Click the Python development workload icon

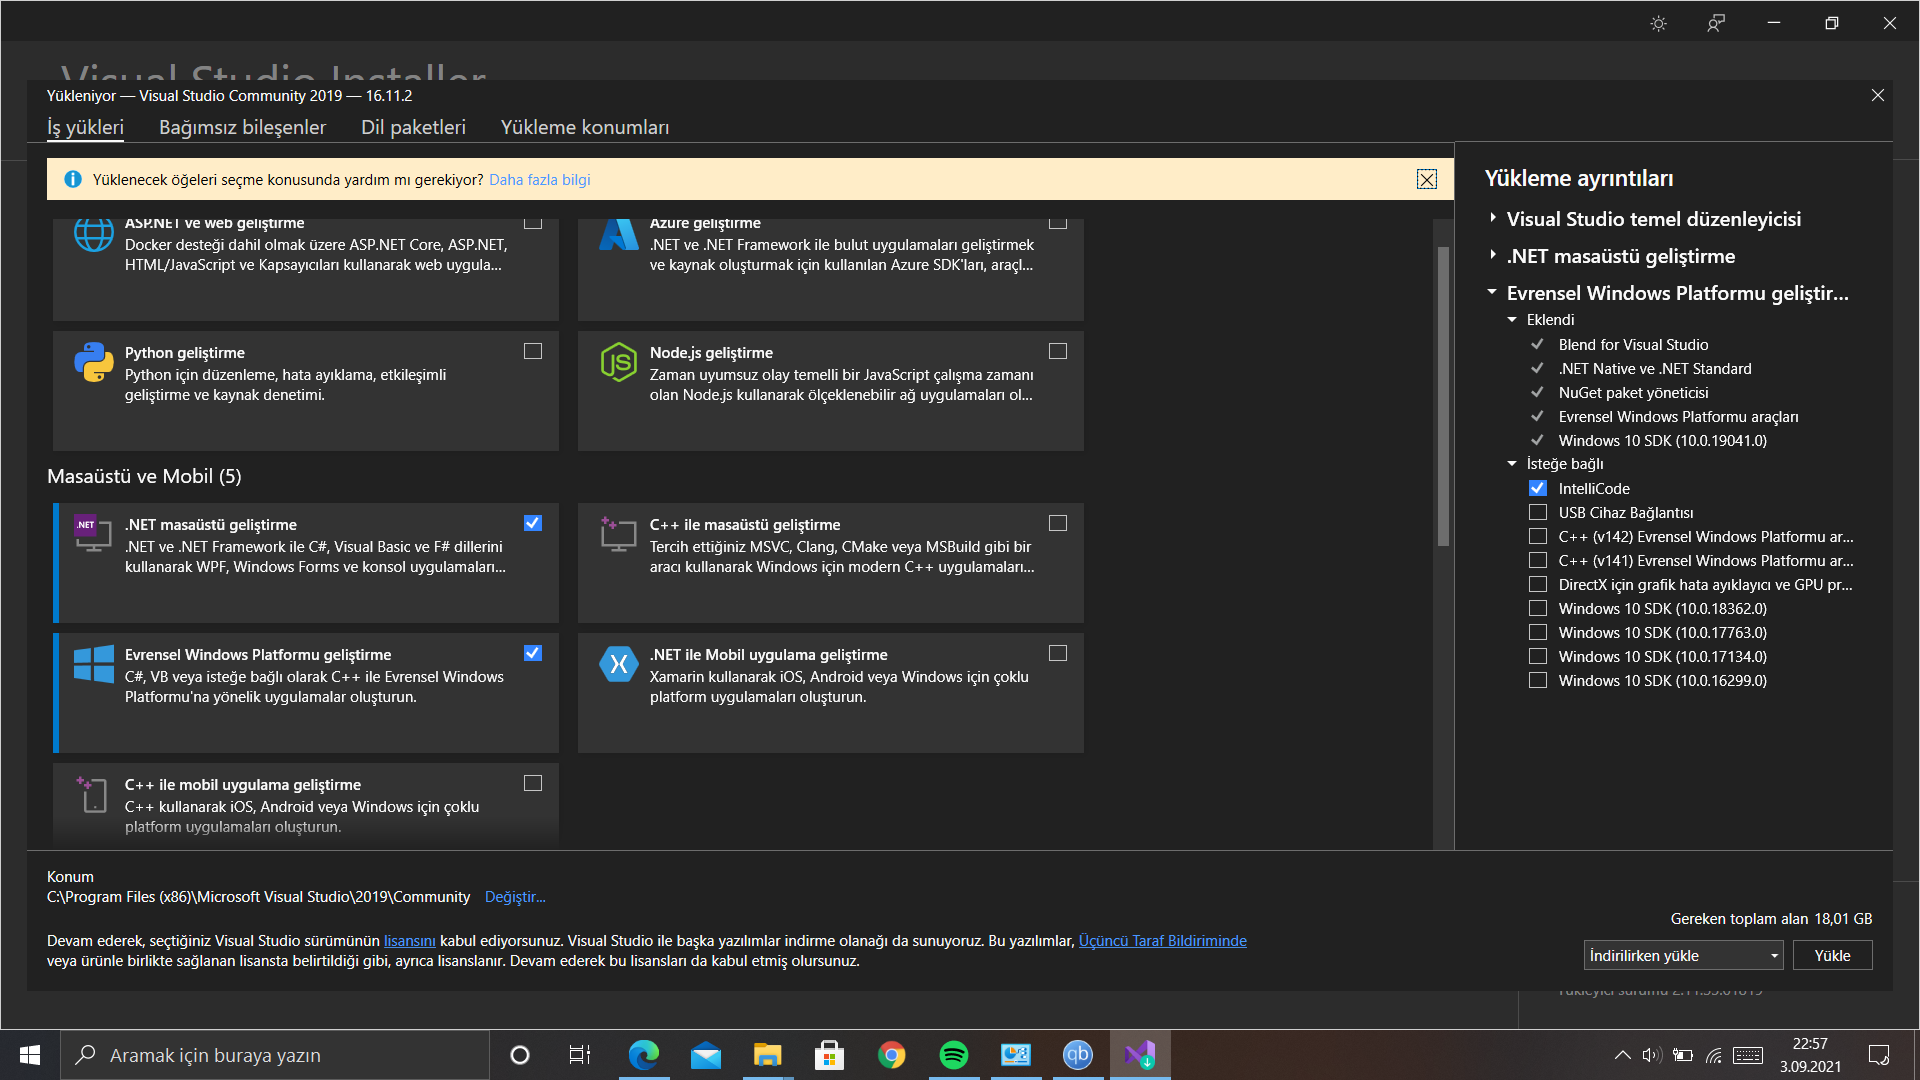click(93, 362)
